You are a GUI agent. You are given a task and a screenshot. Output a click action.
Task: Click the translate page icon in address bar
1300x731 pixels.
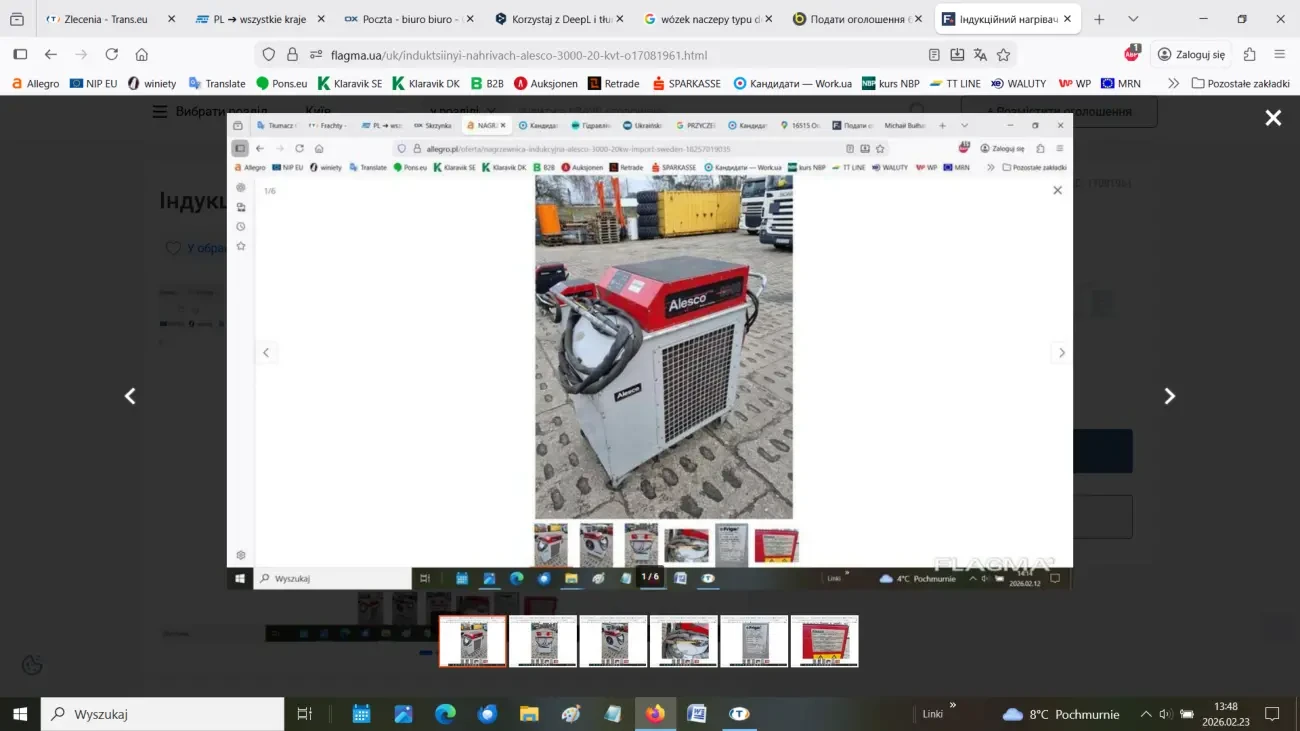[980, 55]
